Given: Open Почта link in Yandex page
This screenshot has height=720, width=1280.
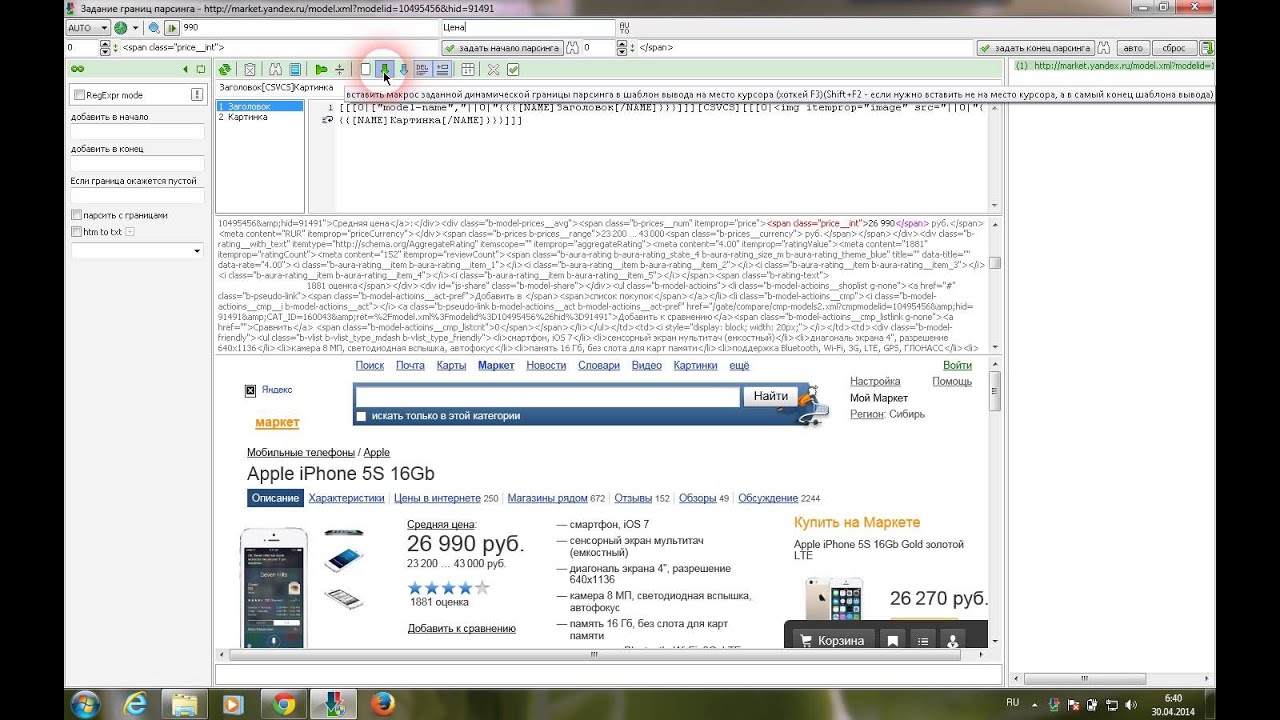Looking at the screenshot, I should point(410,366).
